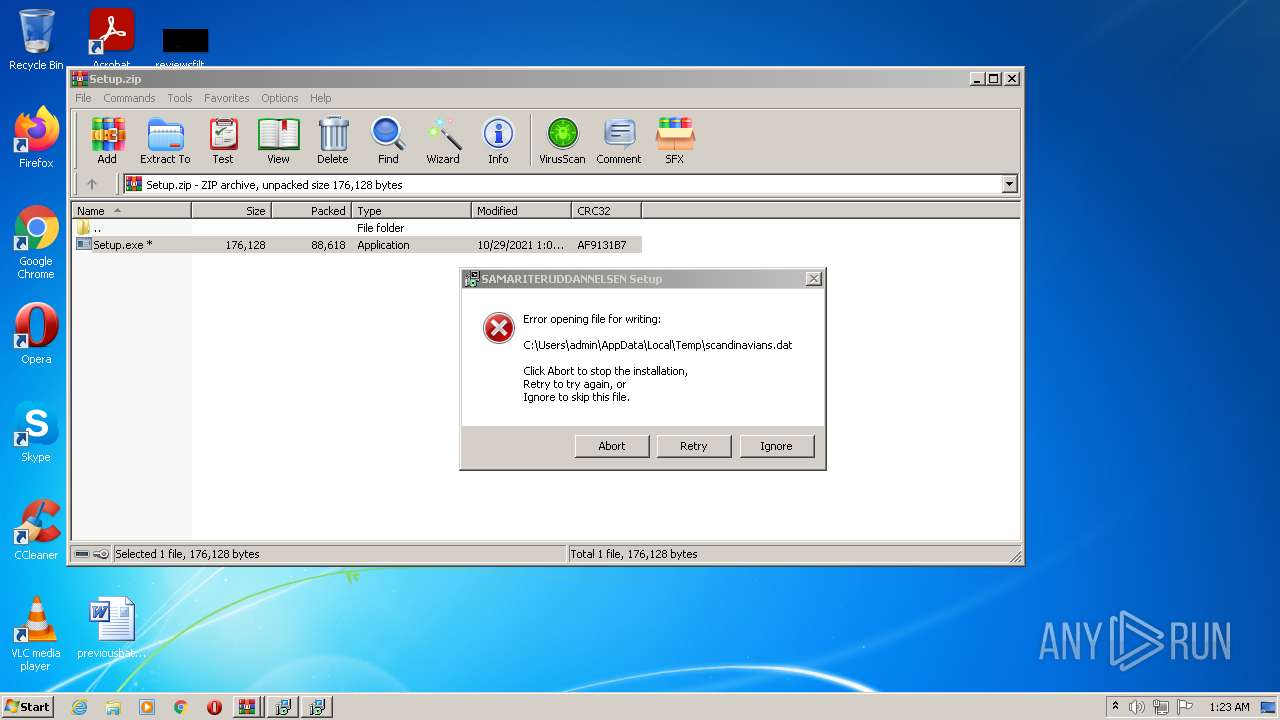Click the CRC32 value AF9131B7
1280x720 pixels.
coord(602,245)
